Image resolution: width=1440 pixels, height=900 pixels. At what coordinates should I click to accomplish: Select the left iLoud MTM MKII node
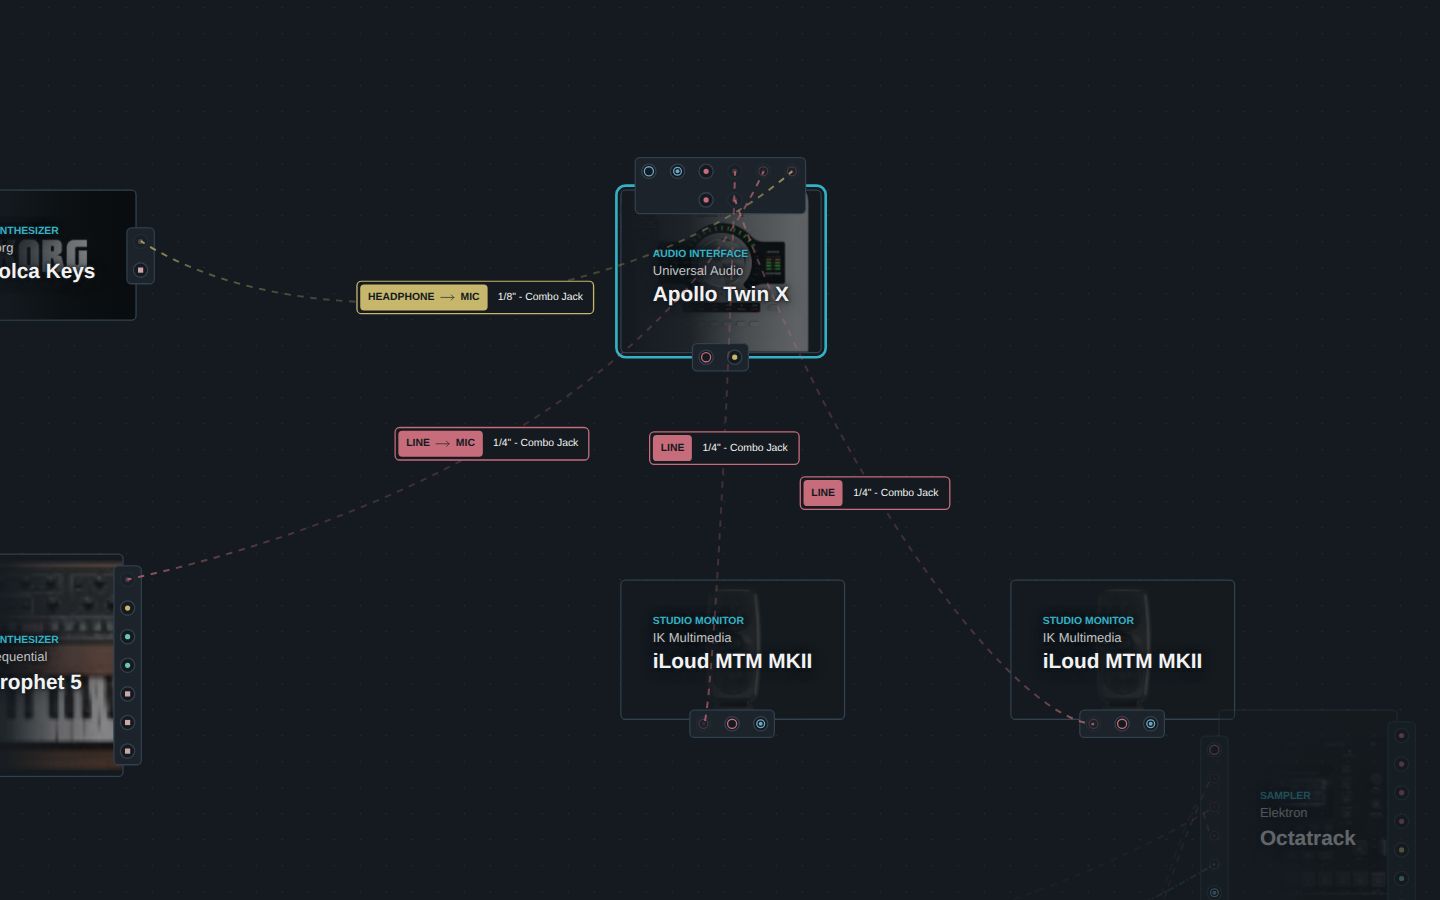pyautogui.click(x=733, y=650)
